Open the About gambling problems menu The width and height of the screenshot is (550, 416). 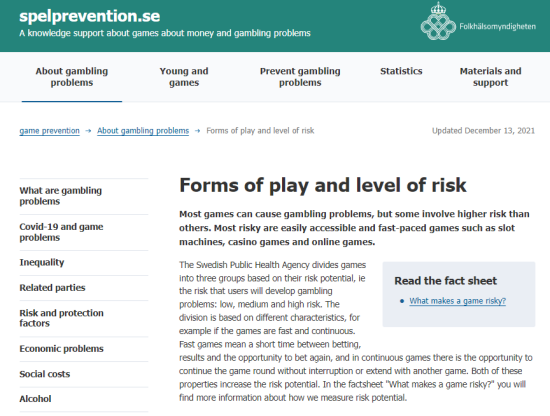(72, 77)
